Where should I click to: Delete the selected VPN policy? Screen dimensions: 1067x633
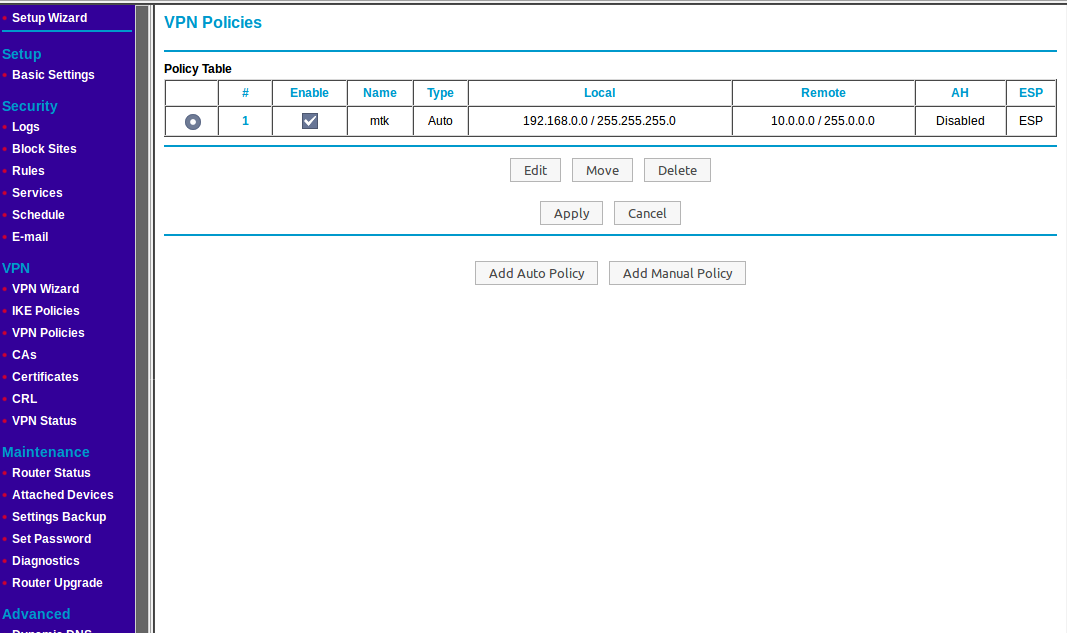(677, 170)
